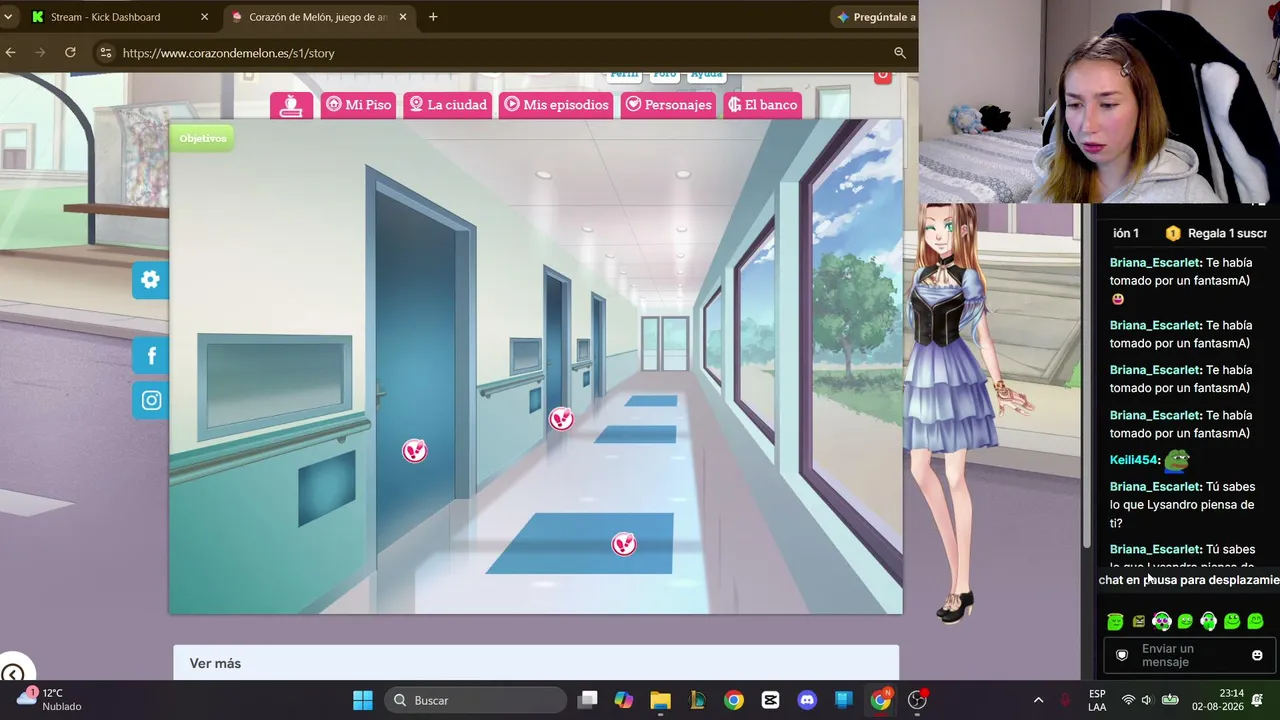Image resolution: width=1280 pixels, height=720 pixels.
Task: Go through the left classroom door footprint marker
Action: tap(414, 451)
